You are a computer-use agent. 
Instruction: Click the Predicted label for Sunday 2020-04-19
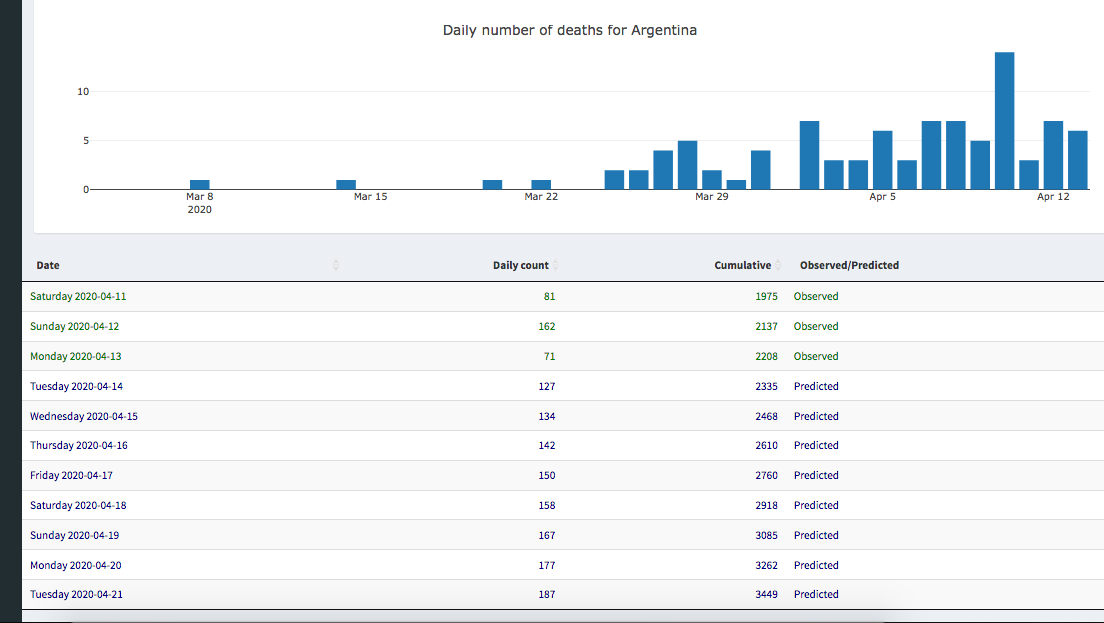coord(816,535)
